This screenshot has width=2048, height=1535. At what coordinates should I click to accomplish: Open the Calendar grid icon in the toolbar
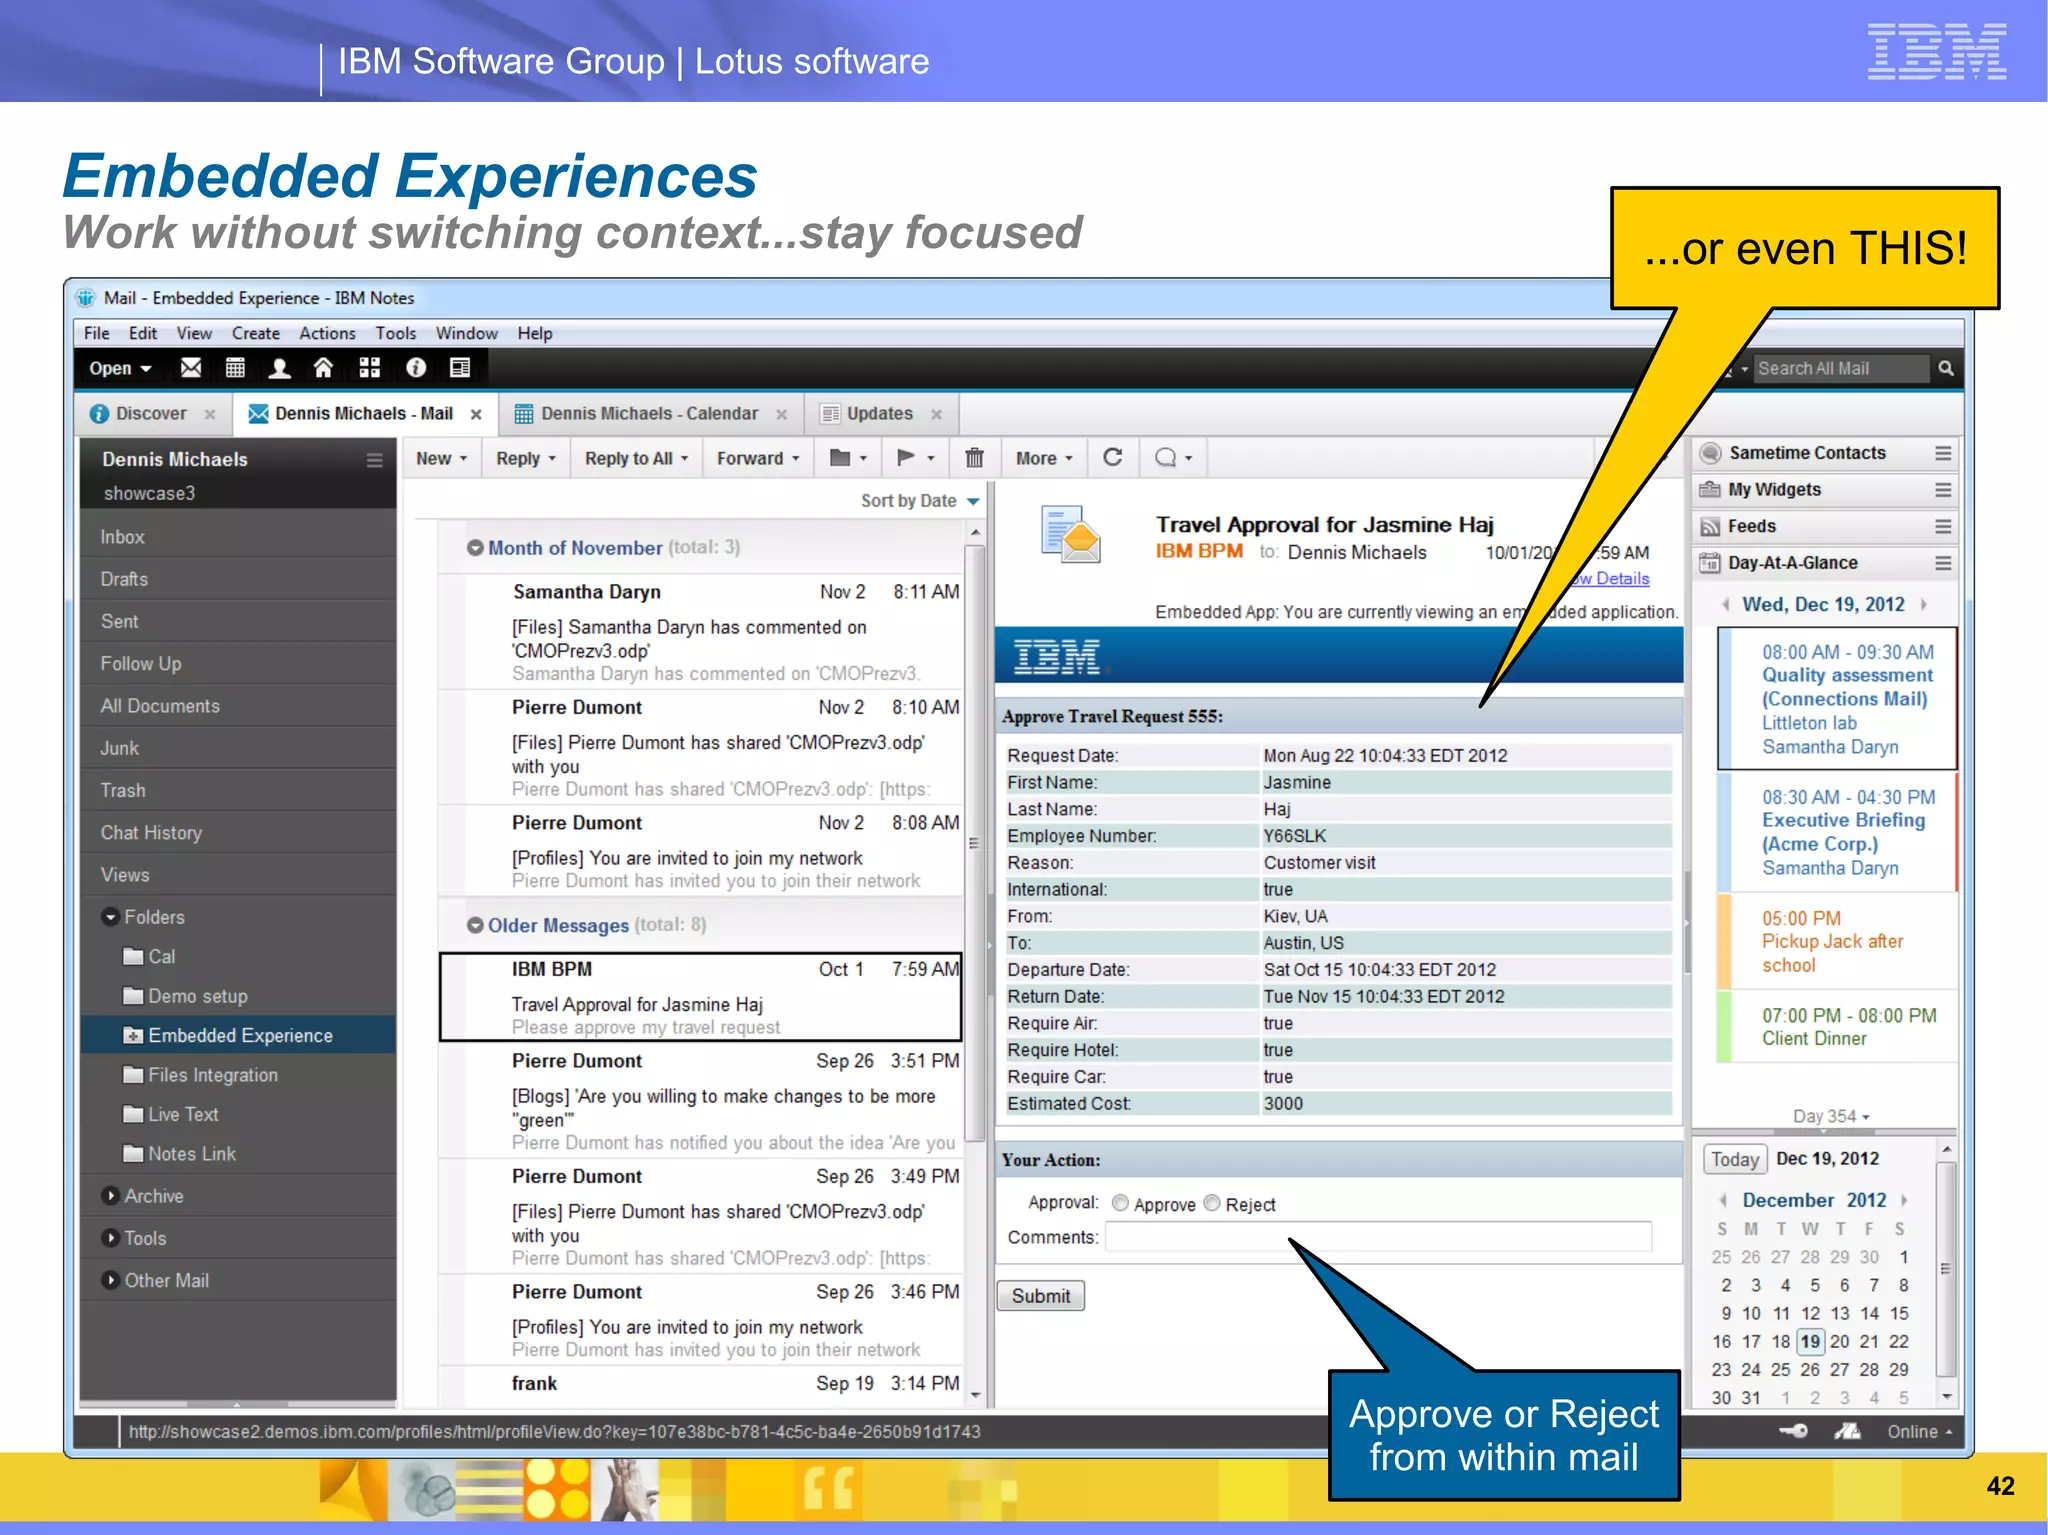235,368
